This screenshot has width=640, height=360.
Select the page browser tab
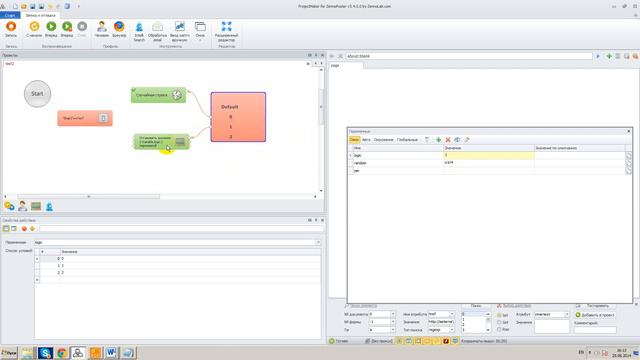coord(346,65)
